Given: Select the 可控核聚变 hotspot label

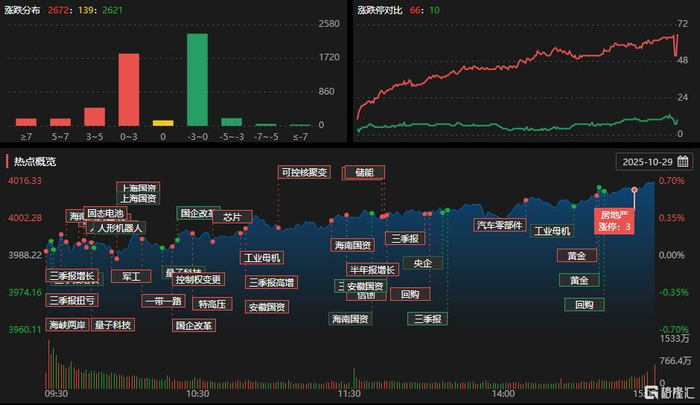Looking at the screenshot, I should point(304,172).
